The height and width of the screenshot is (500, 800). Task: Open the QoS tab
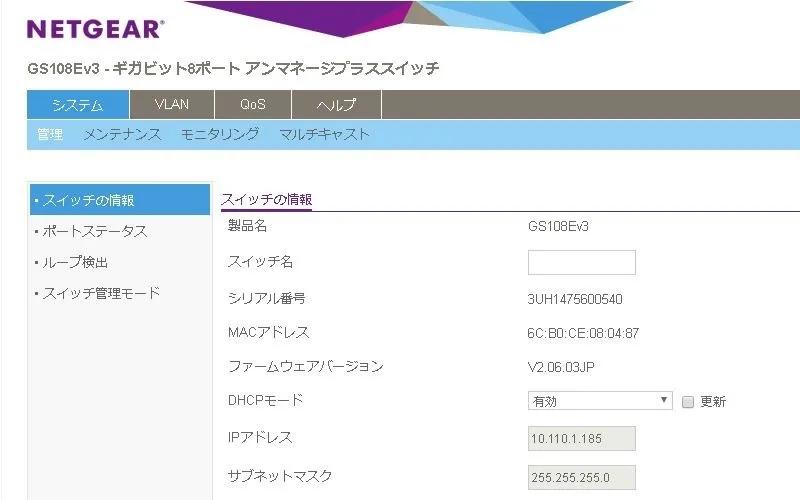pos(253,105)
